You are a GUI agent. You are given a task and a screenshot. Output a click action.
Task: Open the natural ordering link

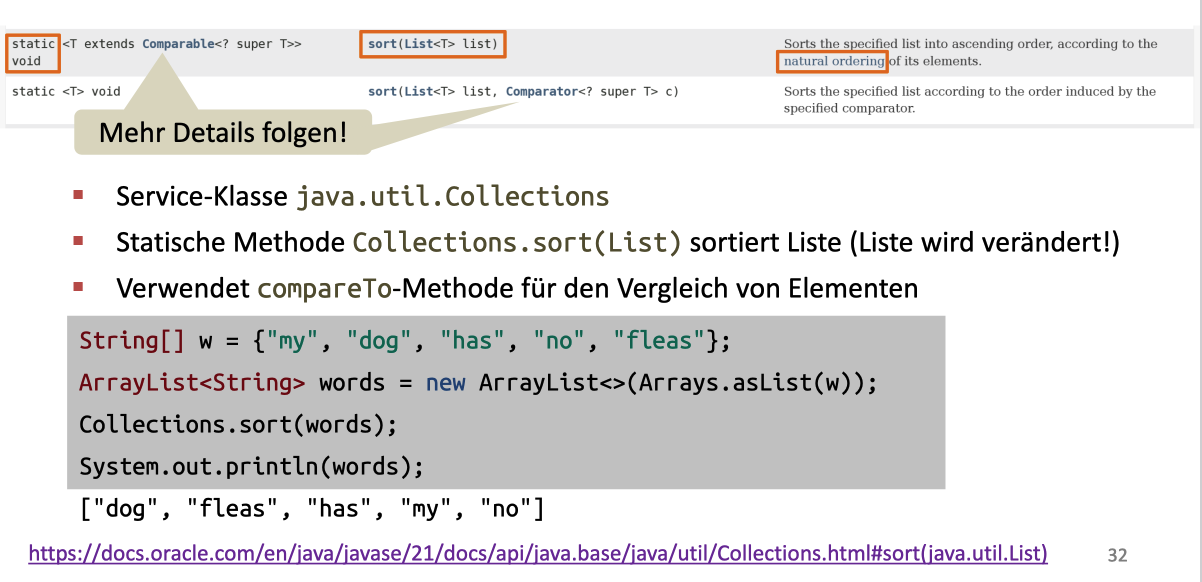click(x=833, y=61)
